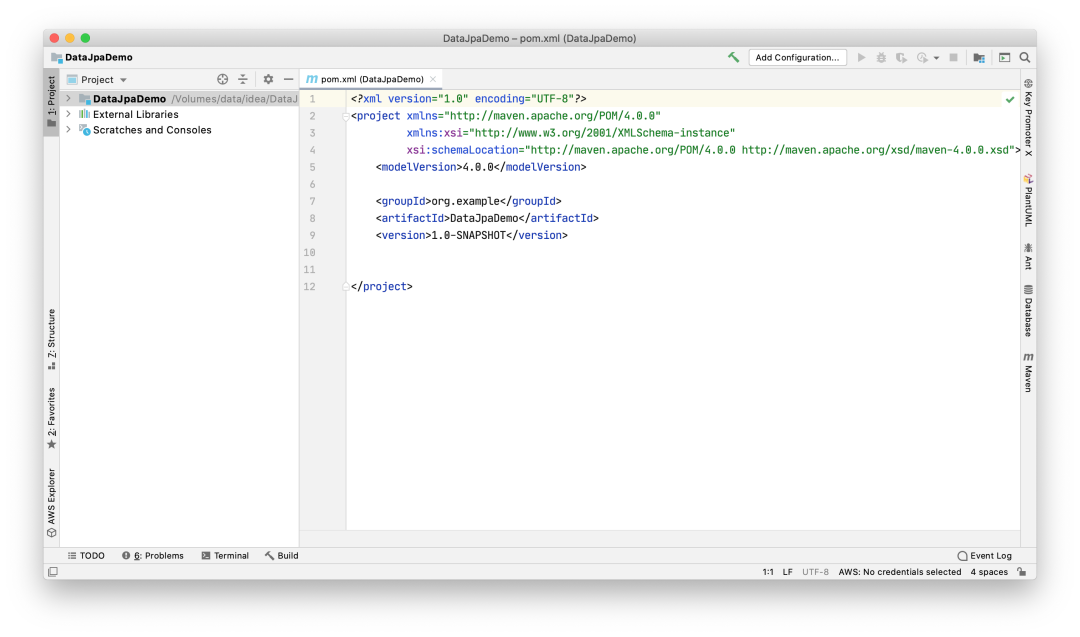Click the 1.0-SNAPSHOT version text

point(468,236)
